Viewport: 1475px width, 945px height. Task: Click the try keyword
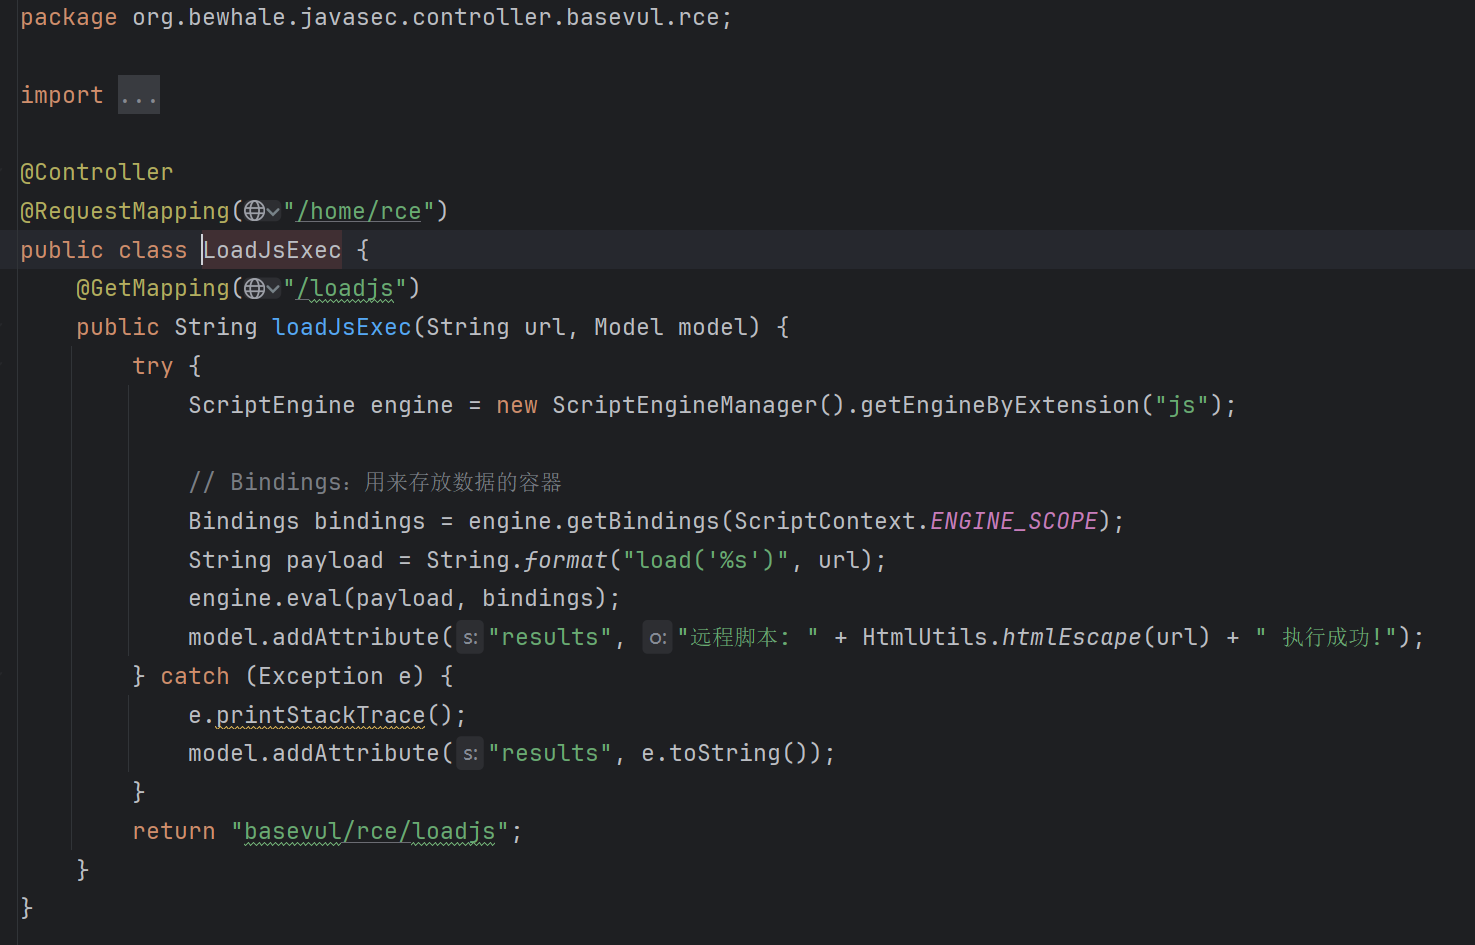[153, 366]
